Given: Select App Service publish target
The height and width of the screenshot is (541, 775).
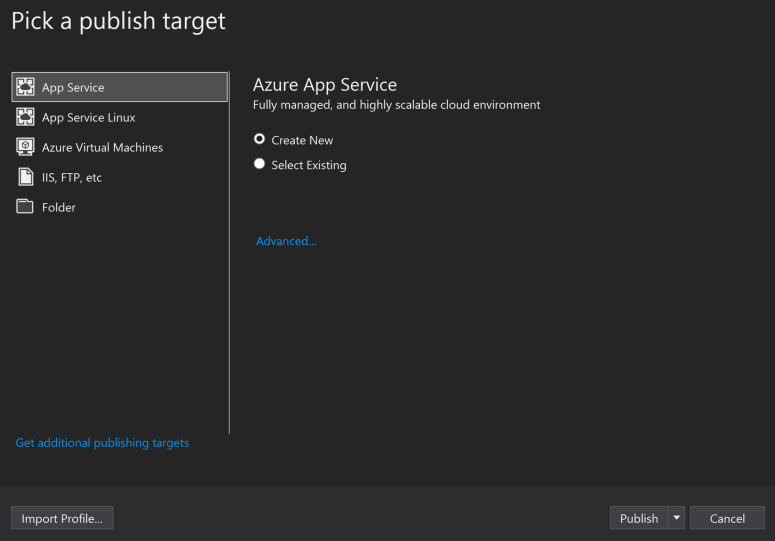Looking at the screenshot, I should coord(120,87).
